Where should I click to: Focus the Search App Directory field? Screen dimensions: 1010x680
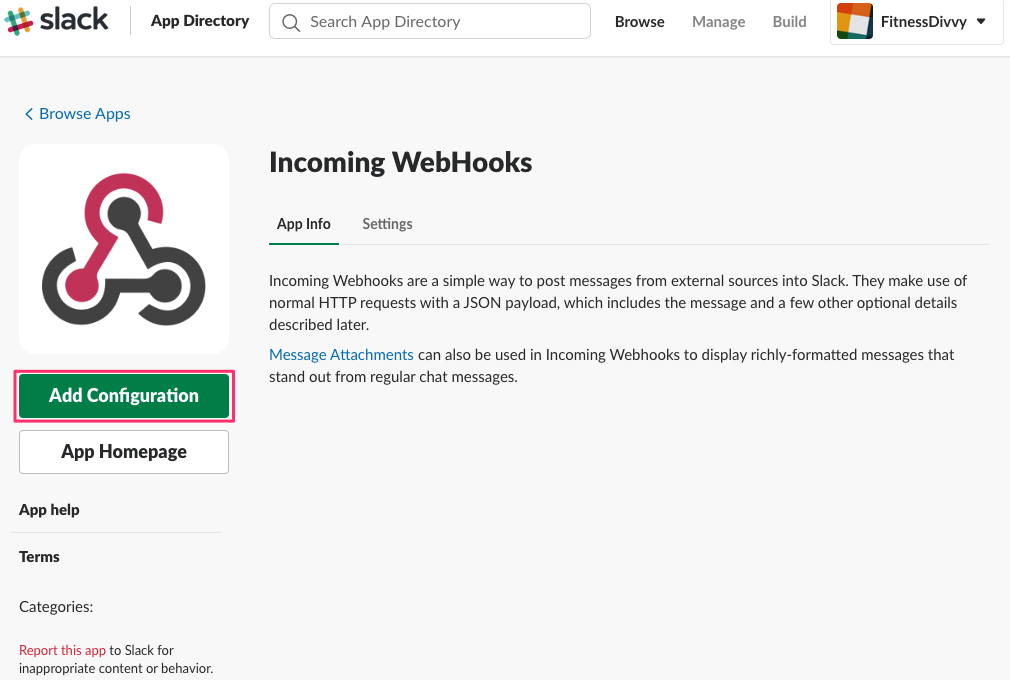pos(430,21)
